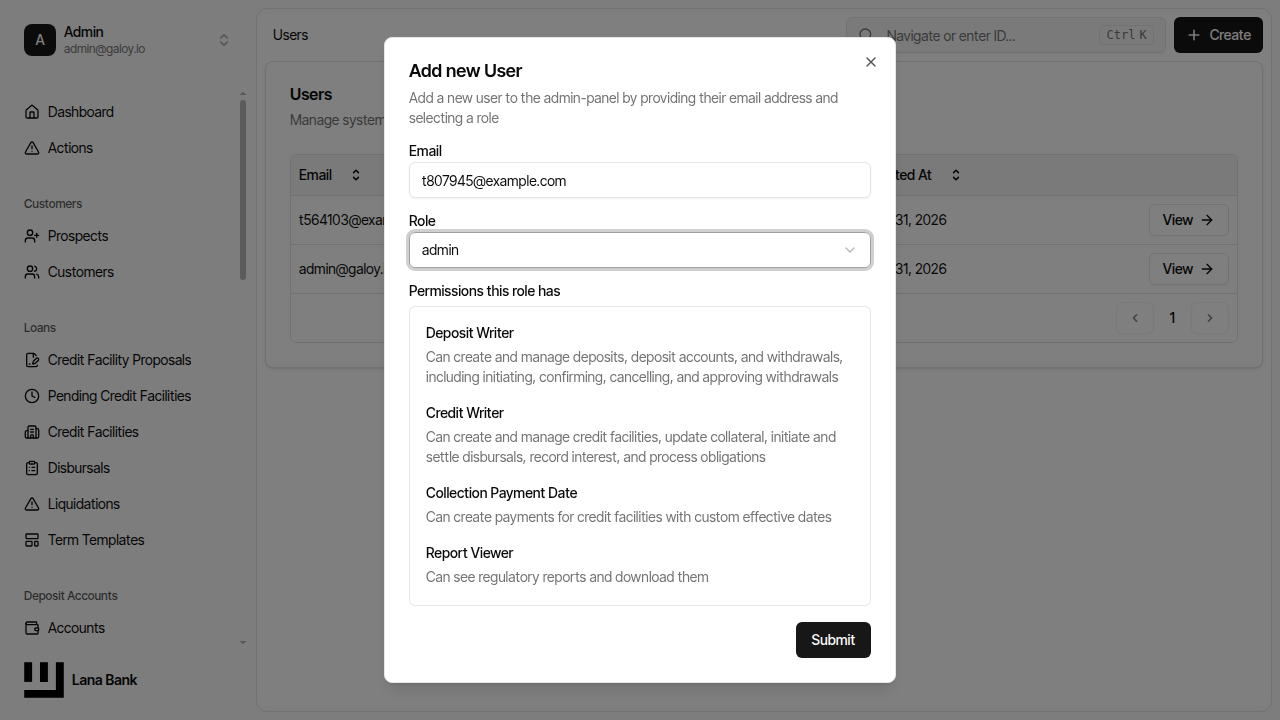View the t564103 user row
Image resolution: width=1280 pixels, height=720 pixels.
[x=1188, y=220]
